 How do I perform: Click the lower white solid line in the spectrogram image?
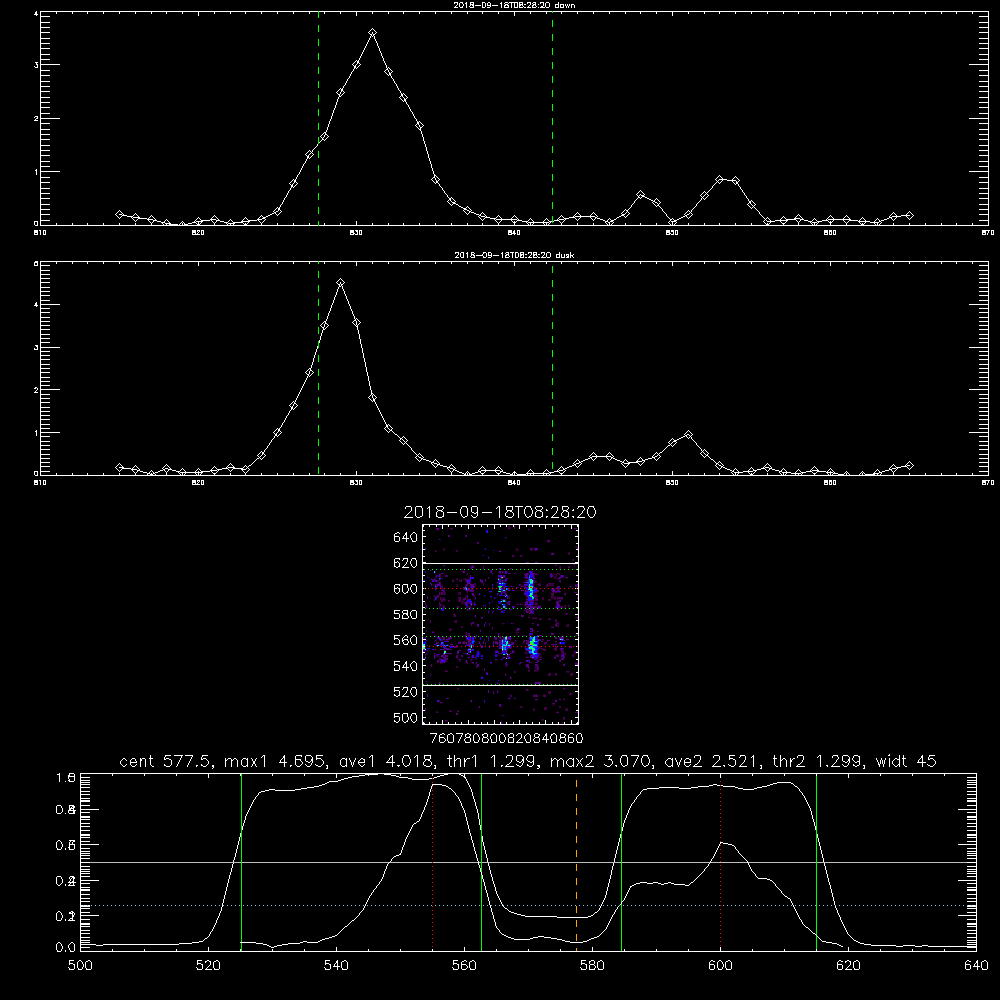pyautogui.click(x=501, y=685)
